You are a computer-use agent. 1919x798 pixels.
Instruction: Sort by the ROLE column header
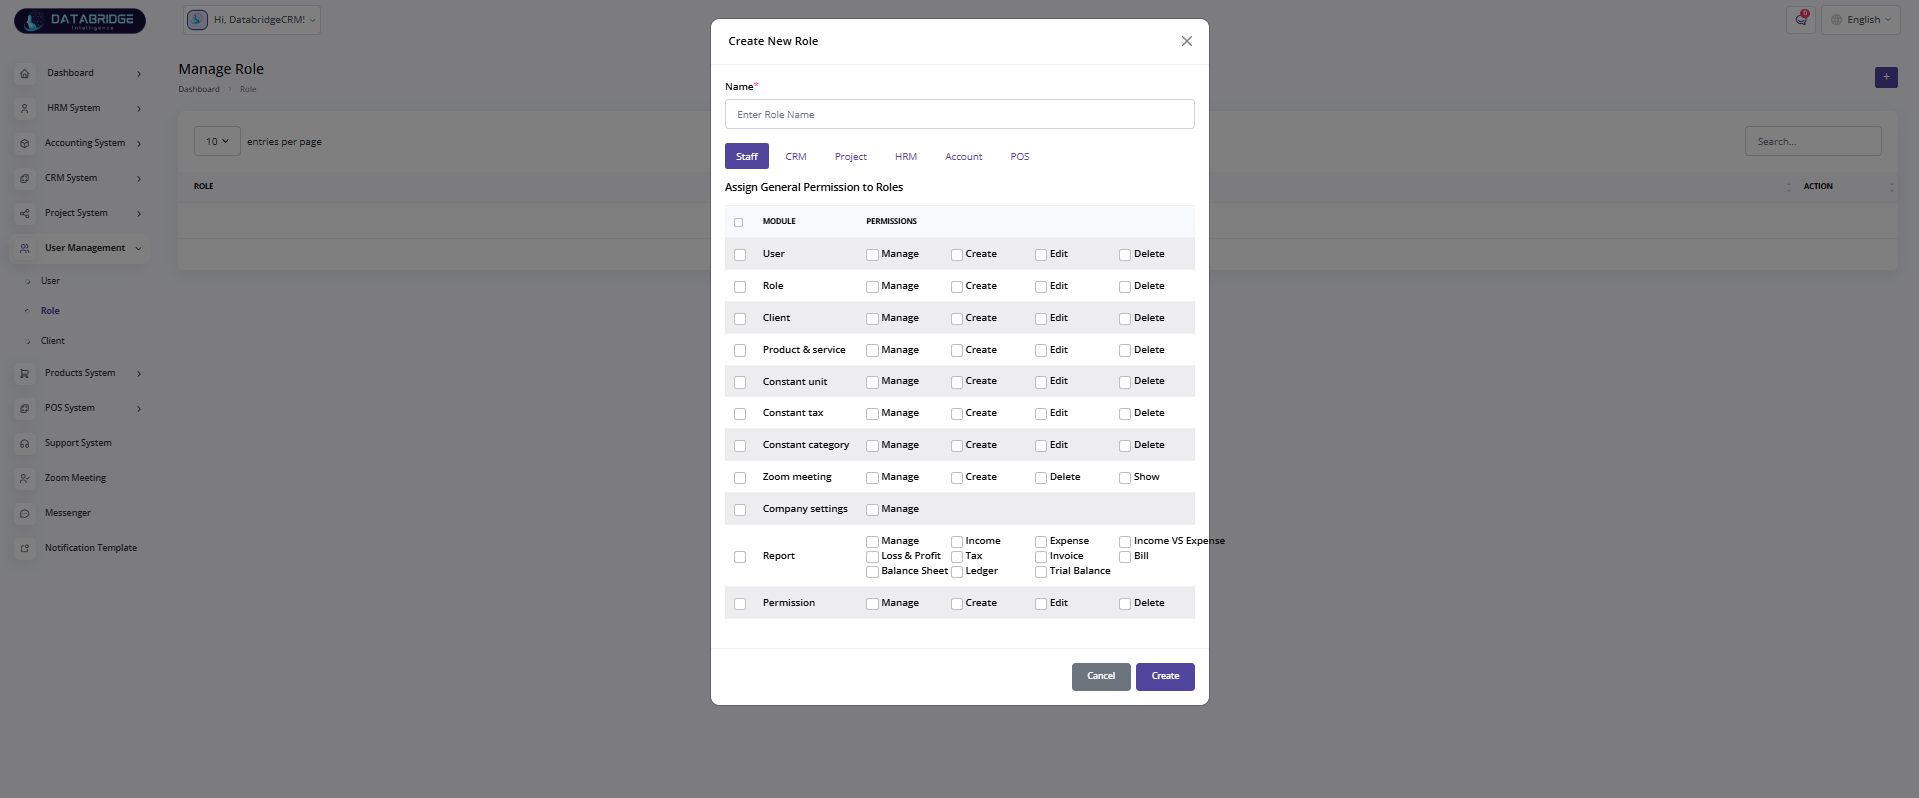click(x=204, y=186)
